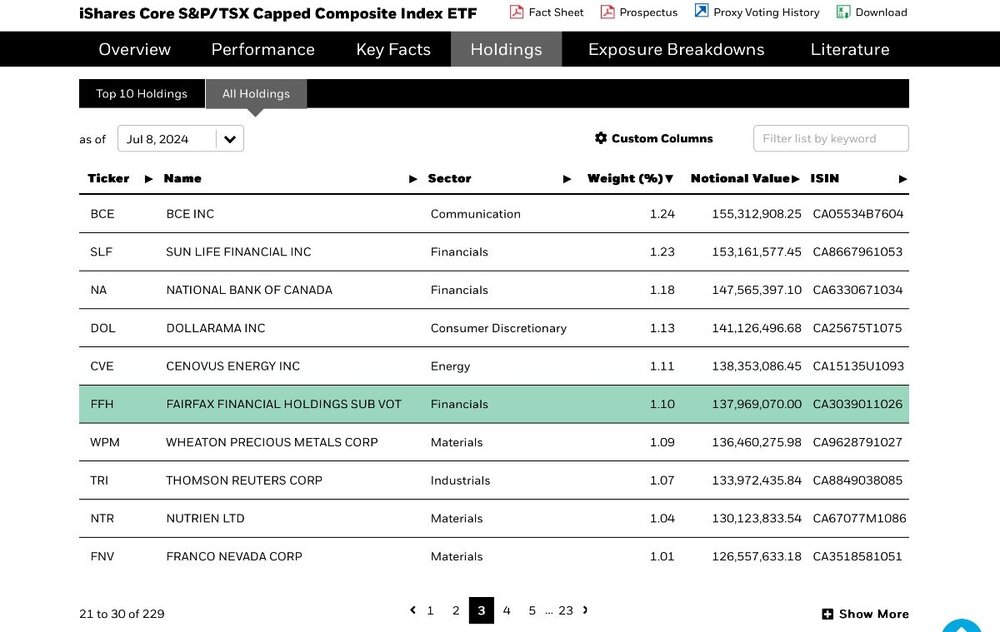
Task: Select the All Holdings sub-tab
Action: 256,94
